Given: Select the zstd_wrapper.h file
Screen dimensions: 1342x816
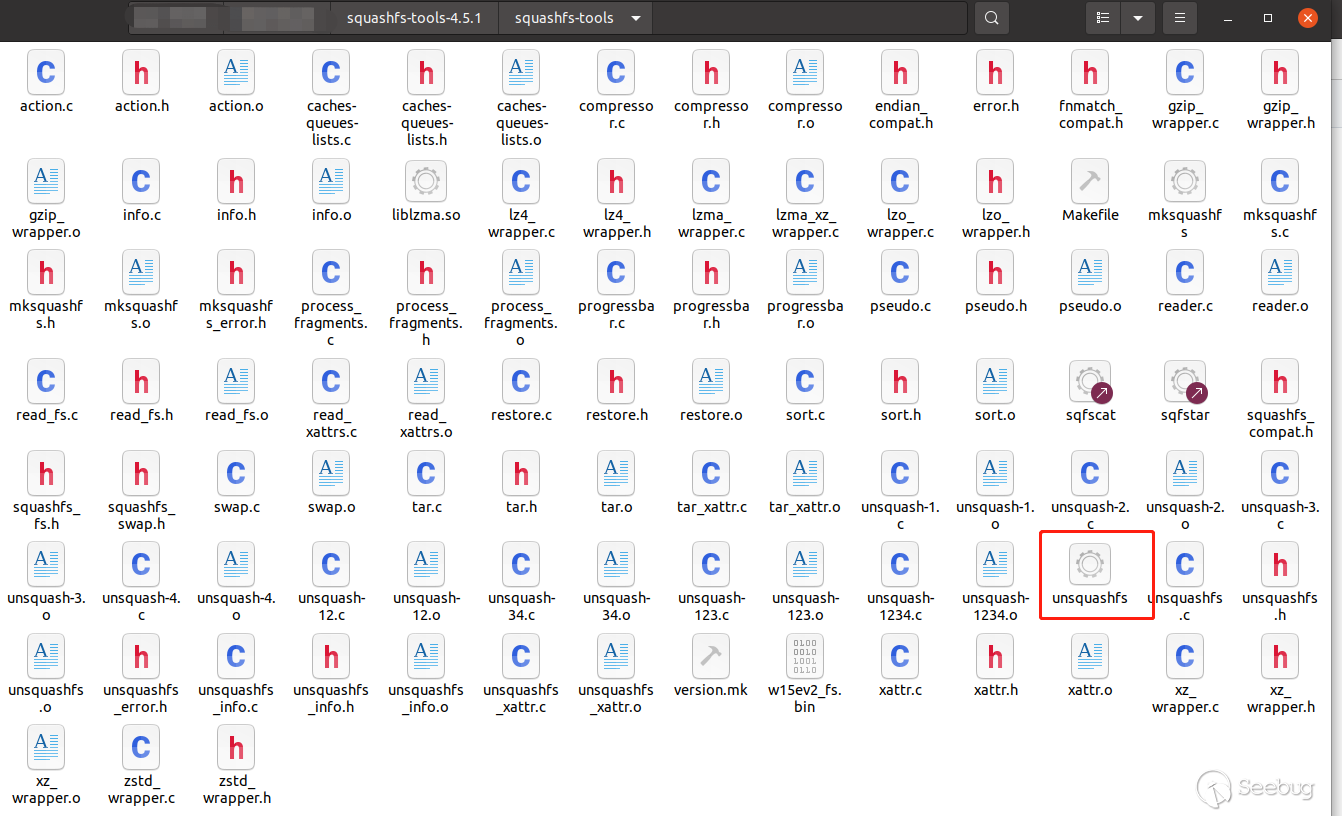Looking at the screenshot, I should tap(236, 747).
